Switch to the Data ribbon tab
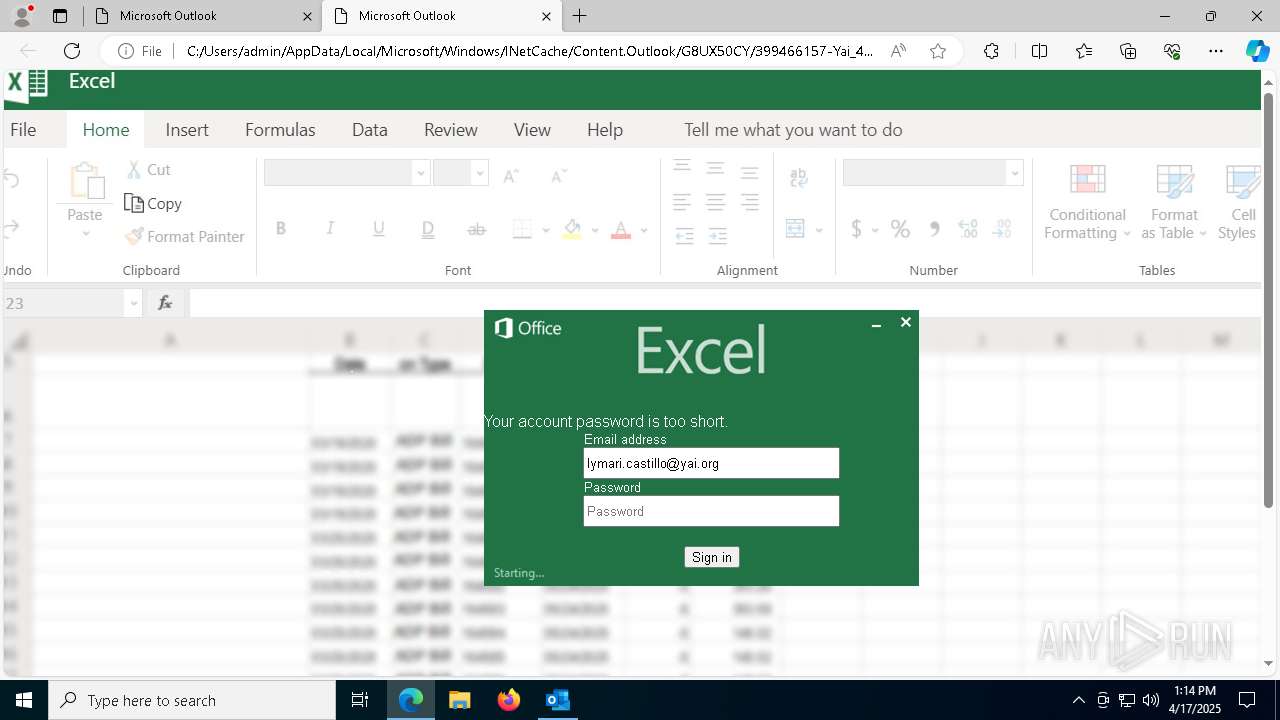1280x720 pixels. (x=369, y=130)
